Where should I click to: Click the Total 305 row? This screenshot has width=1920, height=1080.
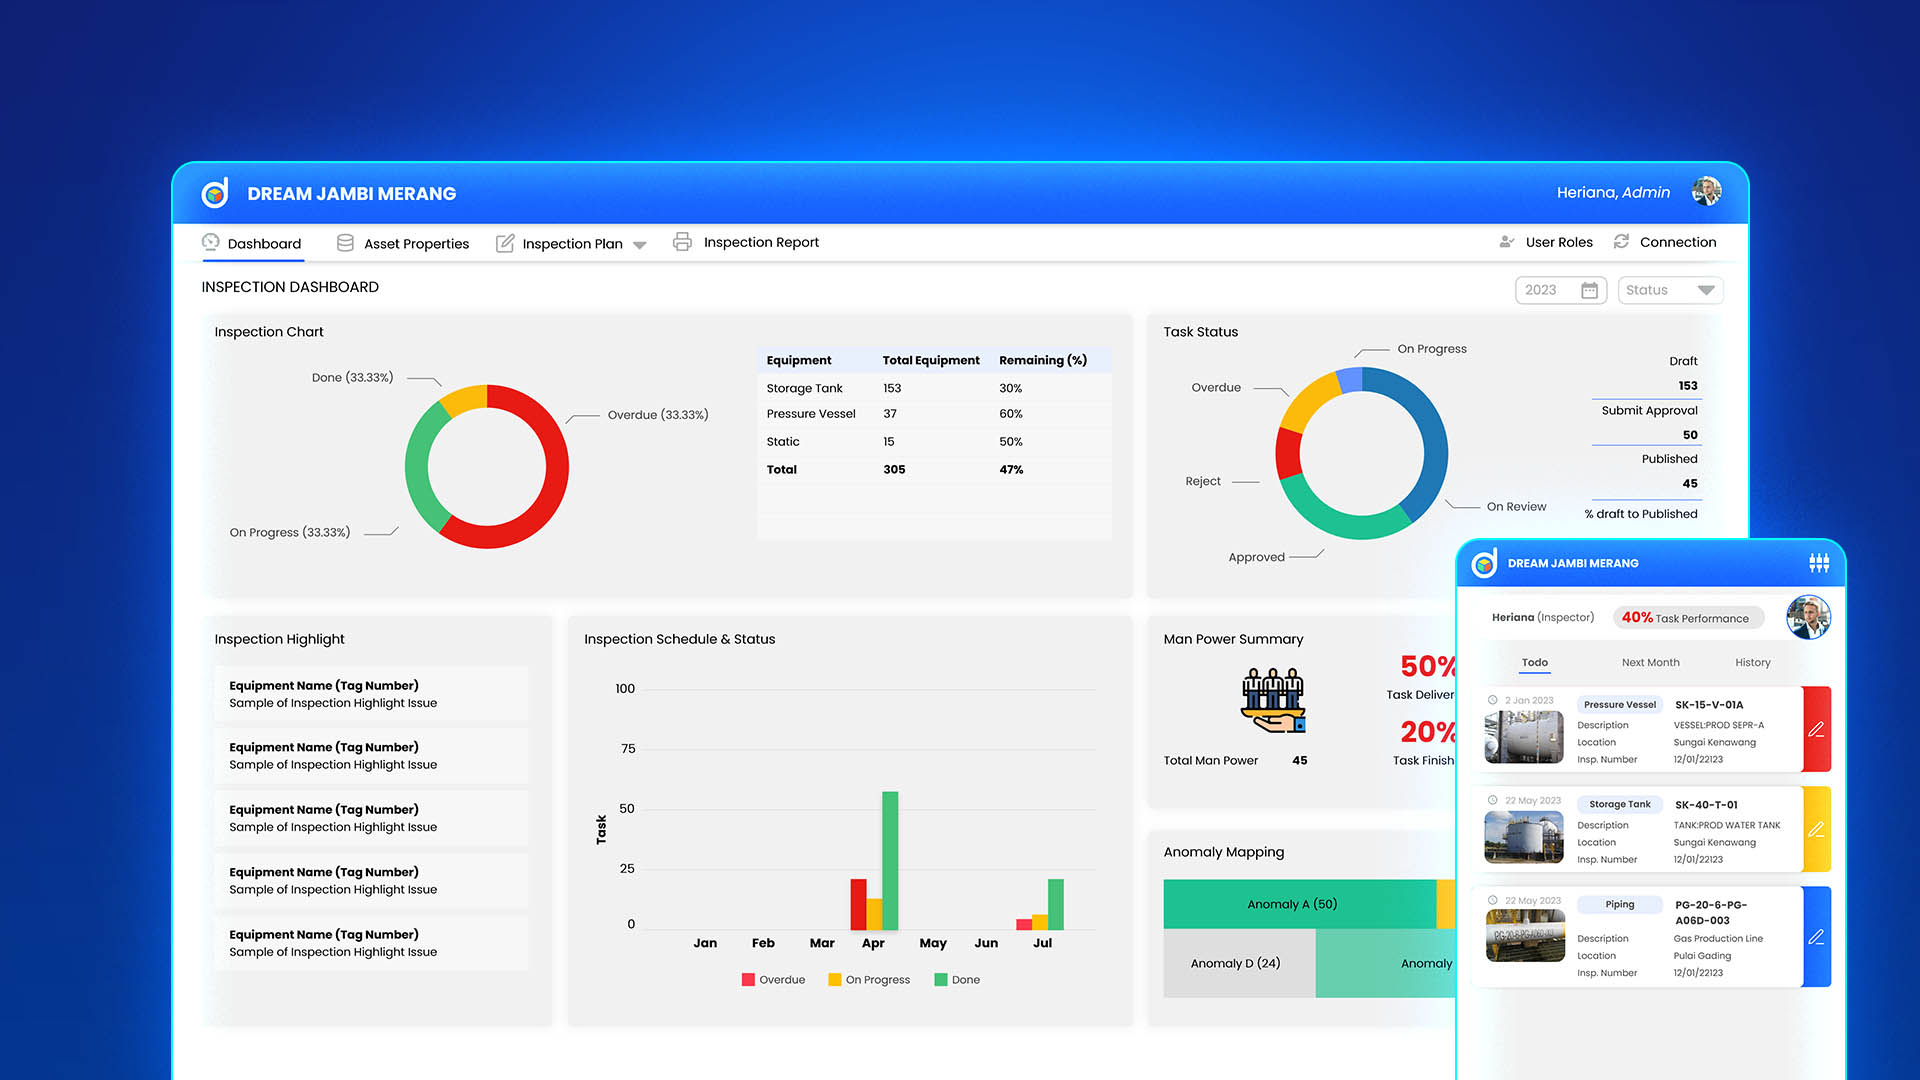click(x=934, y=469)
